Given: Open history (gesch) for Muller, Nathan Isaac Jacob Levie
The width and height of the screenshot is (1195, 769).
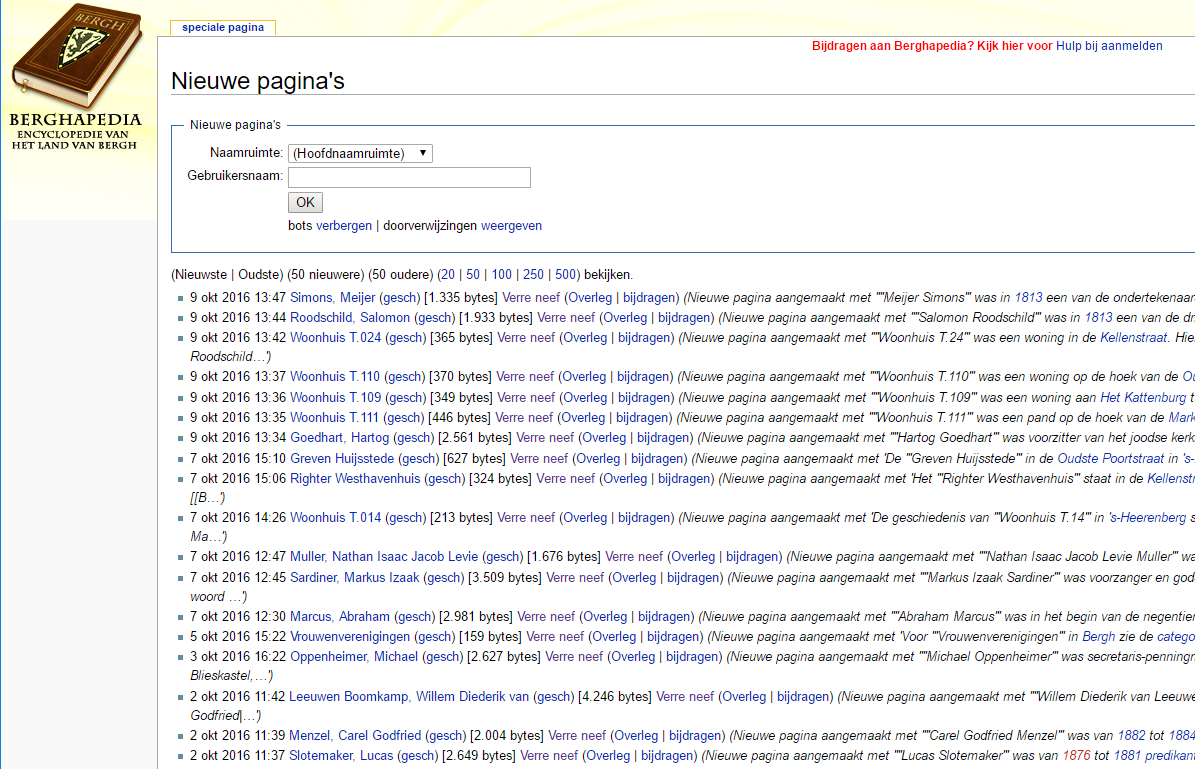Looking at the screenshot, I should tap(503, 556).
